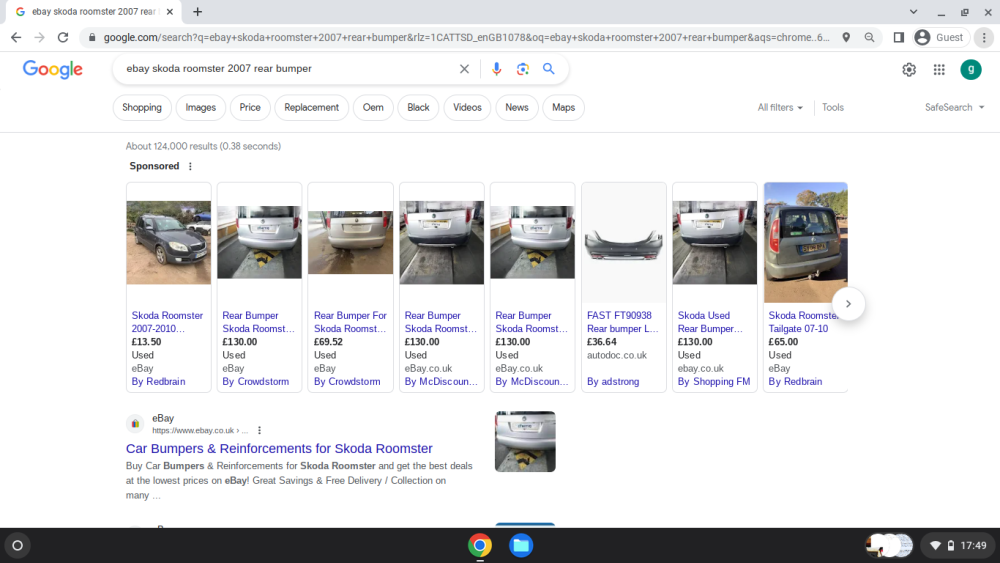Toggle the browser side panel
This screenshot has width=1000, height=563.
[899, 38]
